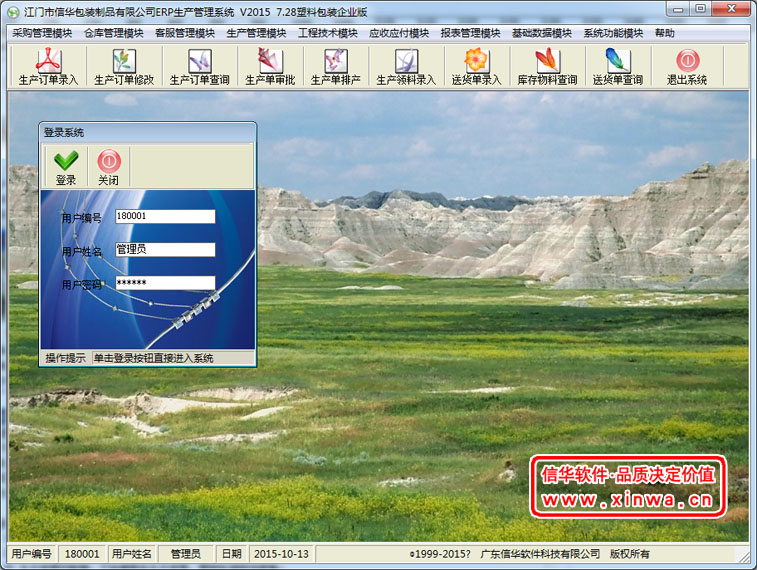Minimize the ERP main window
Viewport: 757px width, 570px height.
pos(677,9)
